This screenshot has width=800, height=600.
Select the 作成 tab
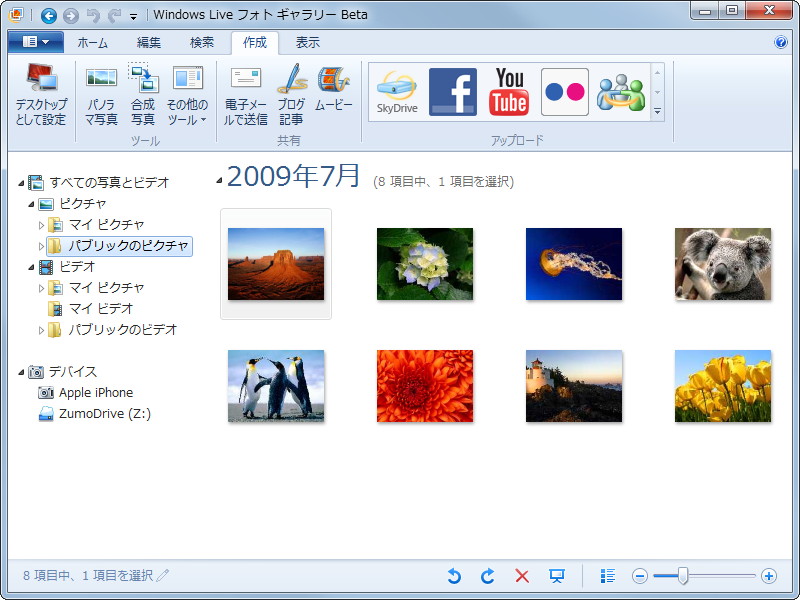coord(255,43)
